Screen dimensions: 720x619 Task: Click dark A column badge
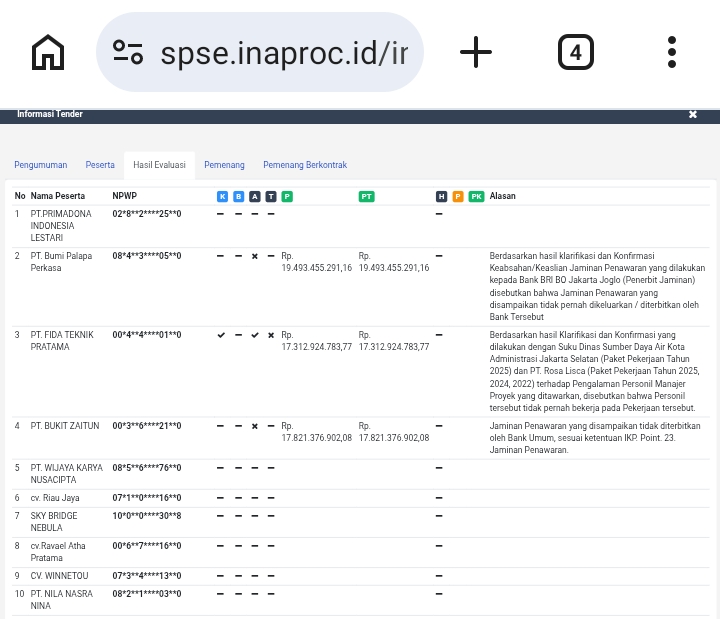pos(254,197)
